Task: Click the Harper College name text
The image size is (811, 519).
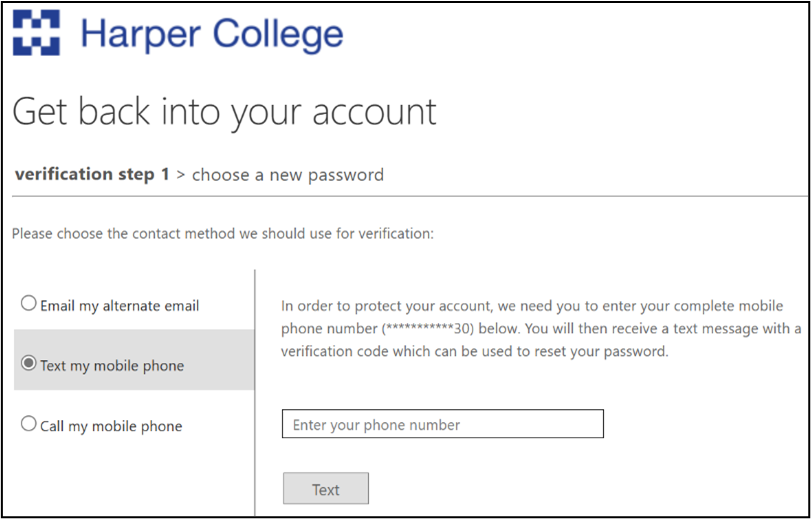Action: 212,34
